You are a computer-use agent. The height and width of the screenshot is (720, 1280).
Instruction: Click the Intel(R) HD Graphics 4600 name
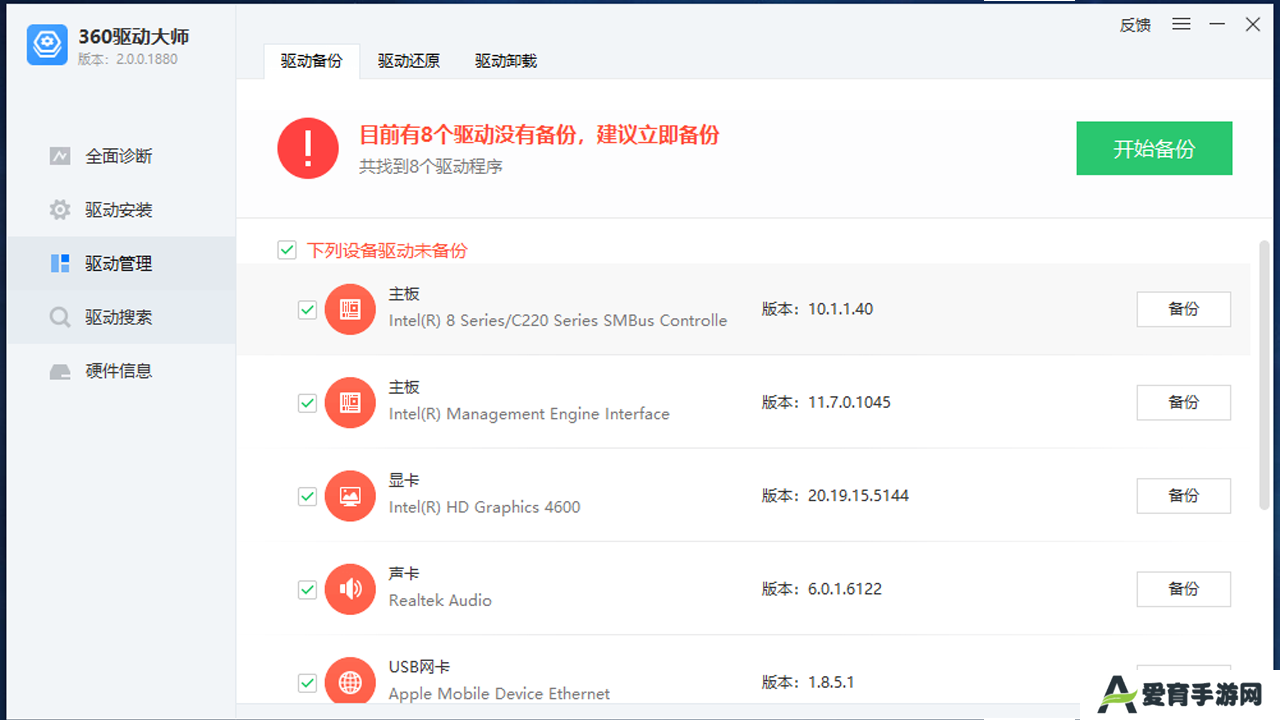click(484, 507)
